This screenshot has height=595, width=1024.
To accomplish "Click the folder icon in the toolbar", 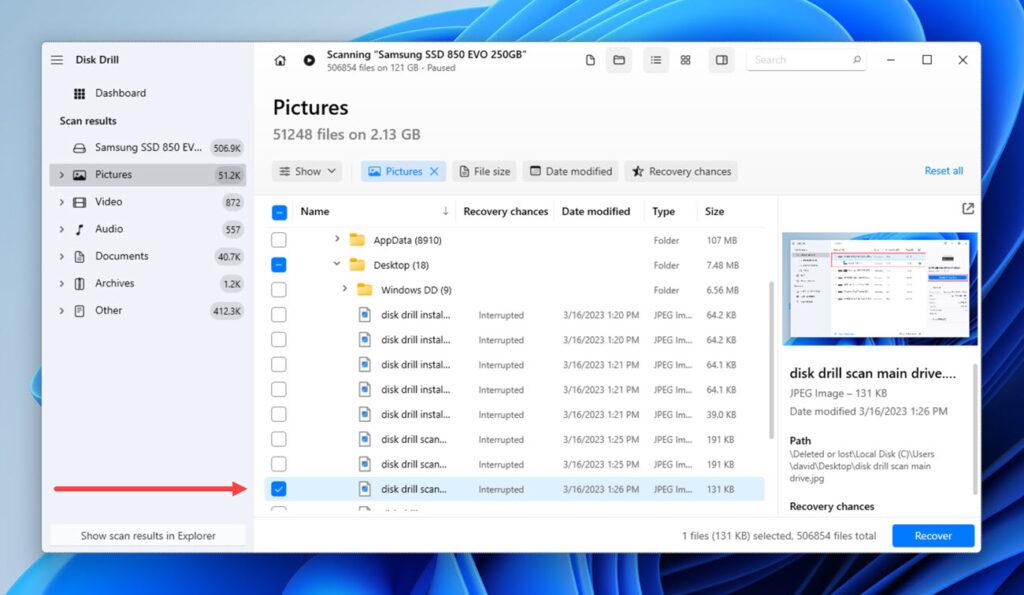I will pyautogui.click(x=618, y=60).
